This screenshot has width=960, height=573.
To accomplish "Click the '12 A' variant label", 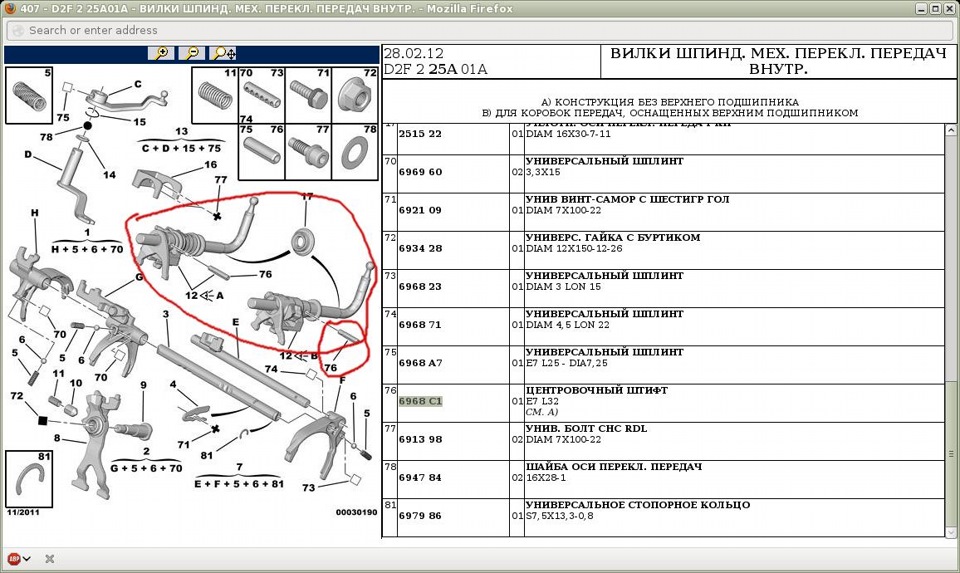I will [204, 296].
